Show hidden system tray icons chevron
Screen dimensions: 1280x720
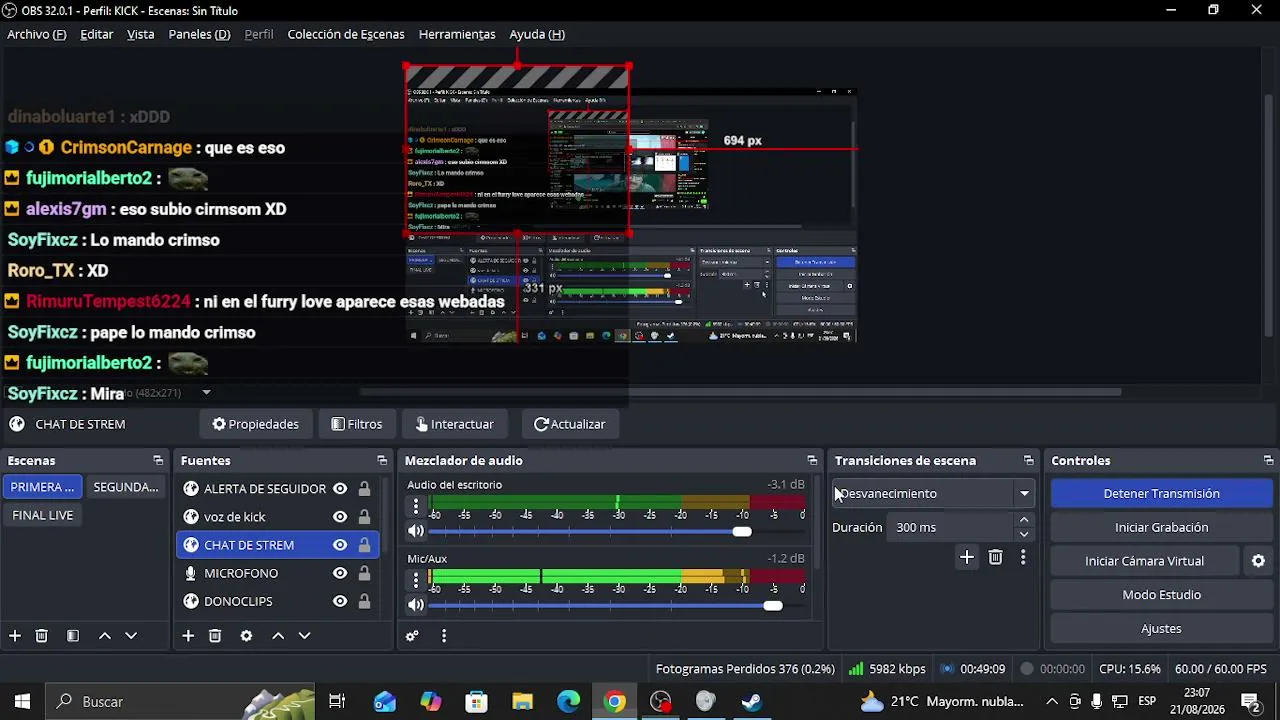click(x=1052, y=702)
